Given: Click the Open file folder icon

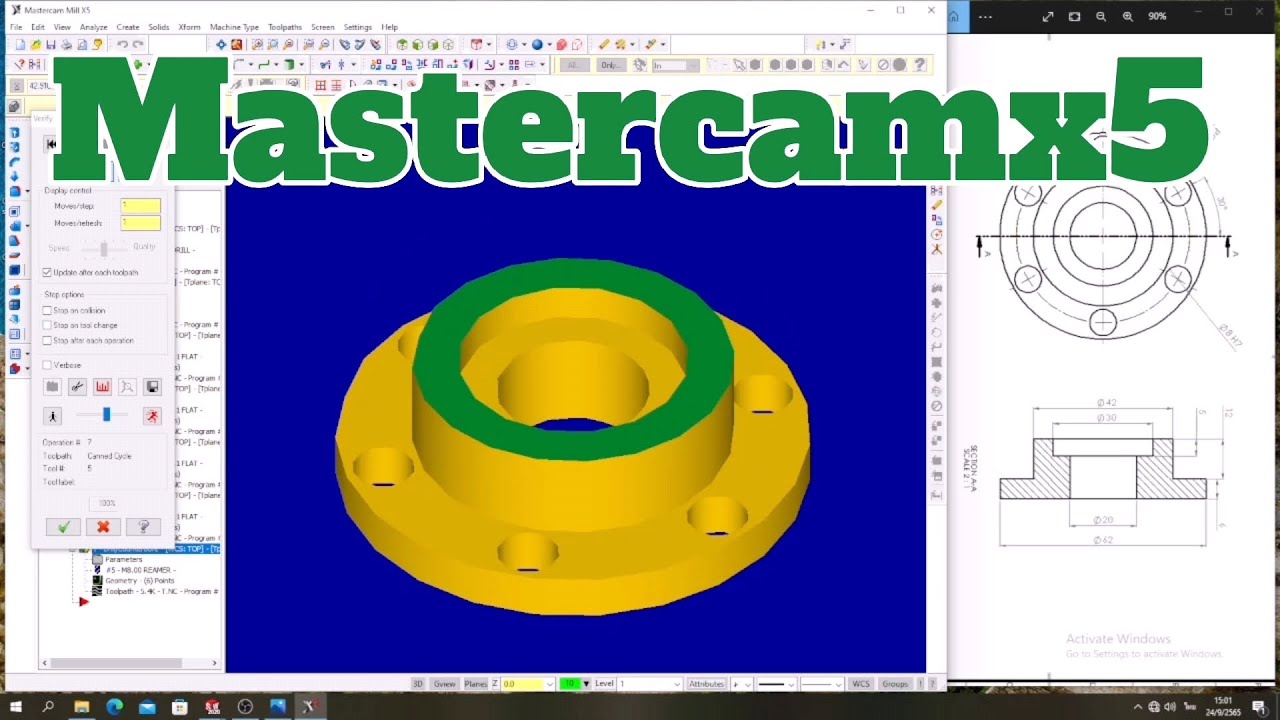Looking at the screenshot, I should (x=36, y=44).
